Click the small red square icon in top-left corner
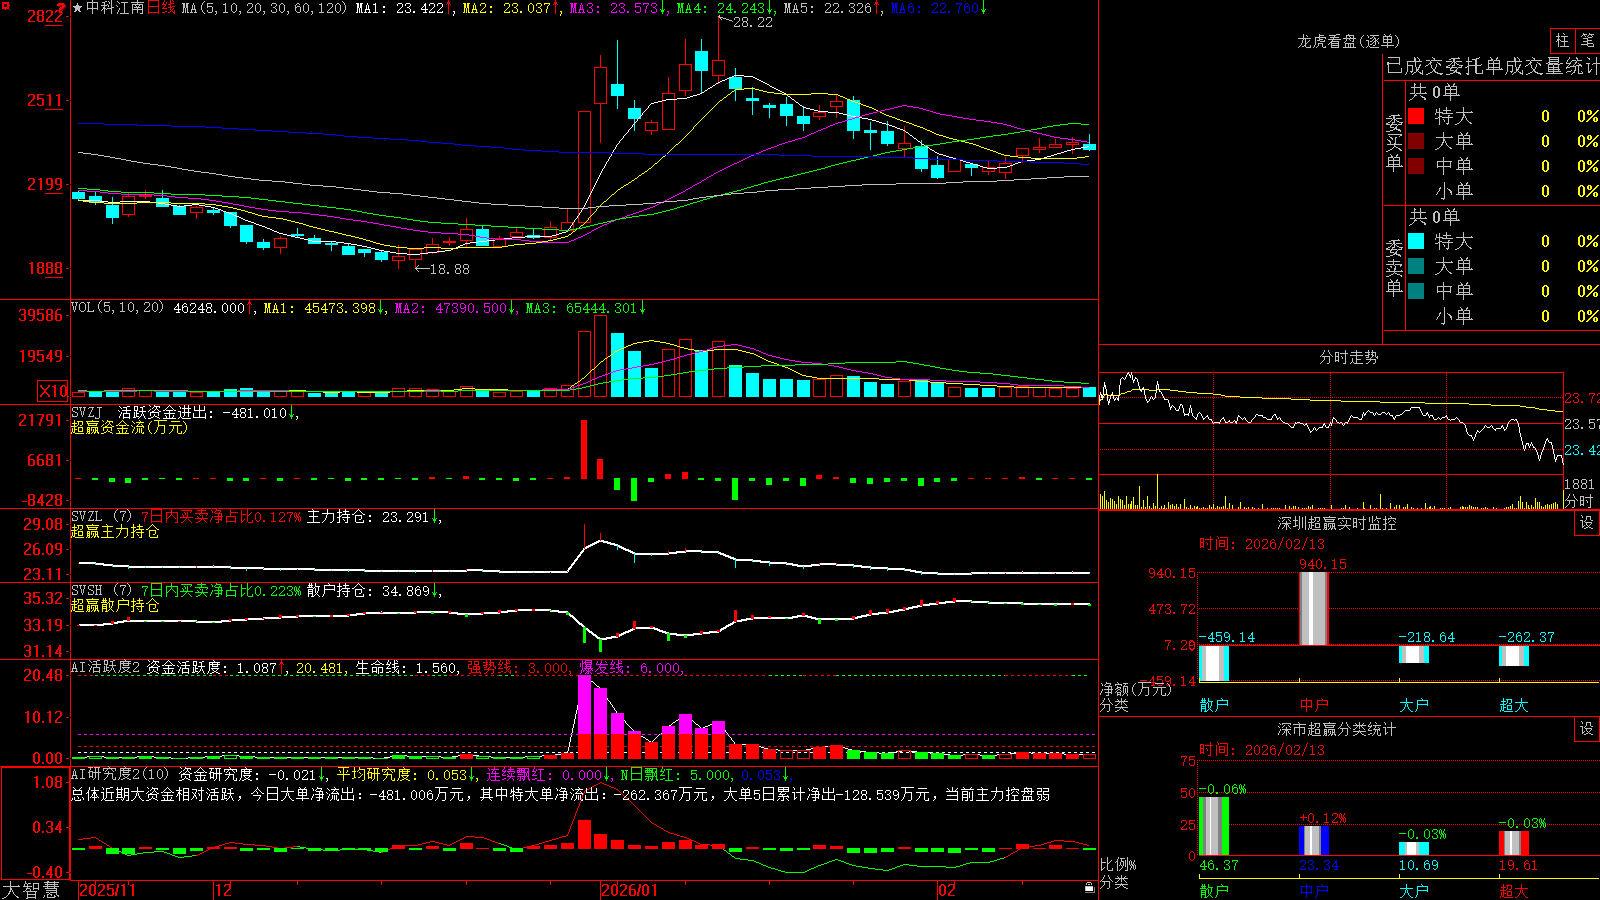Image resolution: width=1600 pixels, height=900 pixels. click(4, 4)
